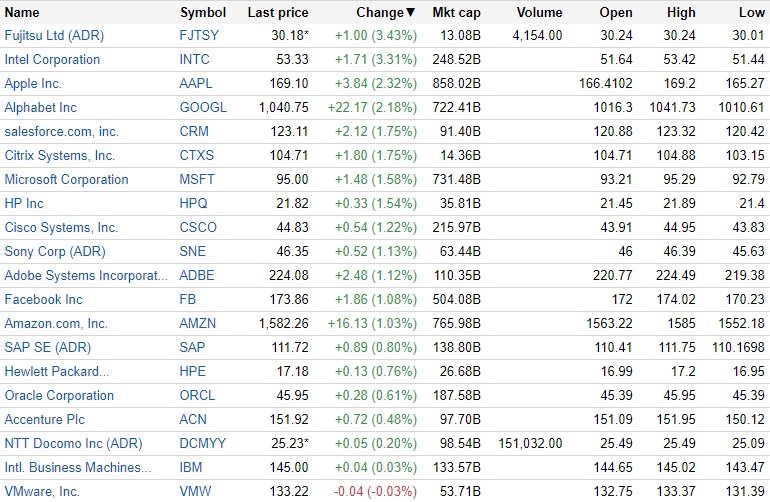
Task: Open the Fujitsu Ltd (ADR) link
Action: [x=54, y=35]
